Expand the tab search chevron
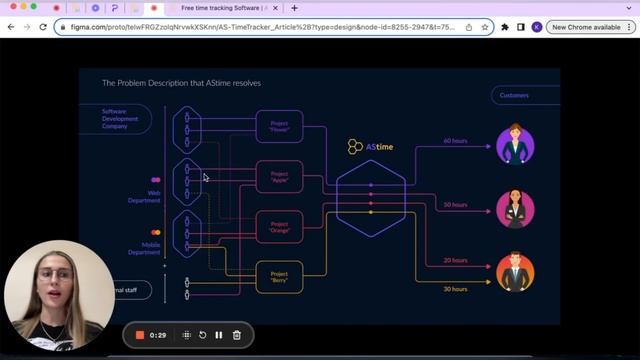This screenshot has height=360, width=640. (629, 8)
